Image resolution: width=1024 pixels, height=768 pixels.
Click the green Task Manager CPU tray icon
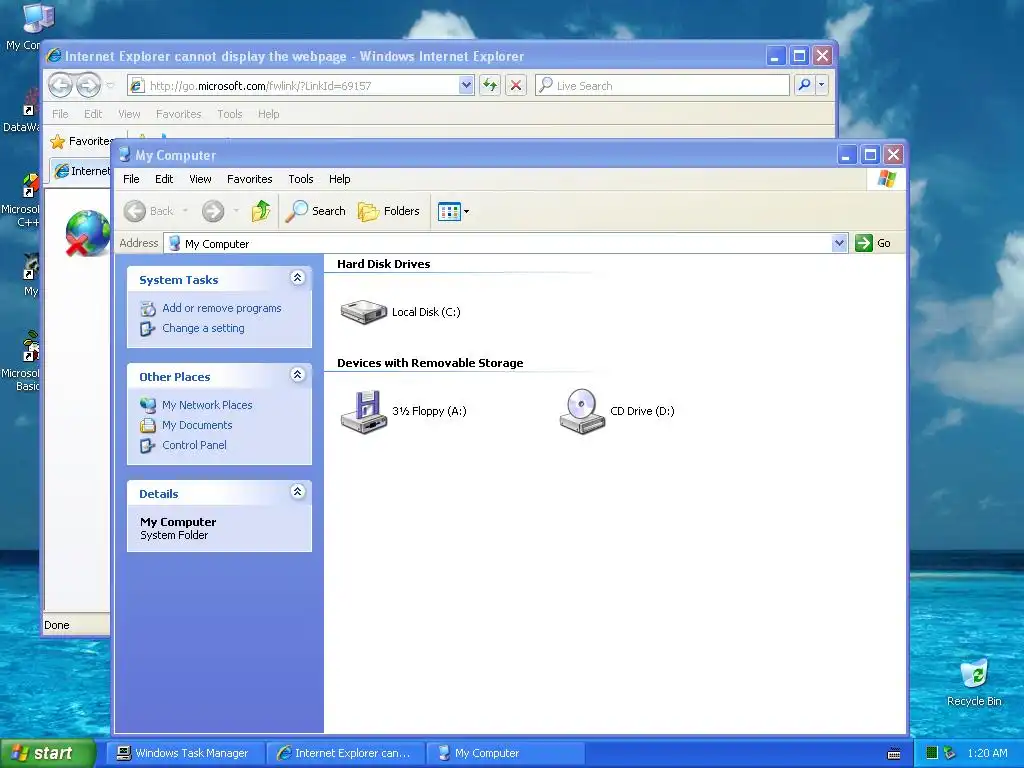point(932,753)
